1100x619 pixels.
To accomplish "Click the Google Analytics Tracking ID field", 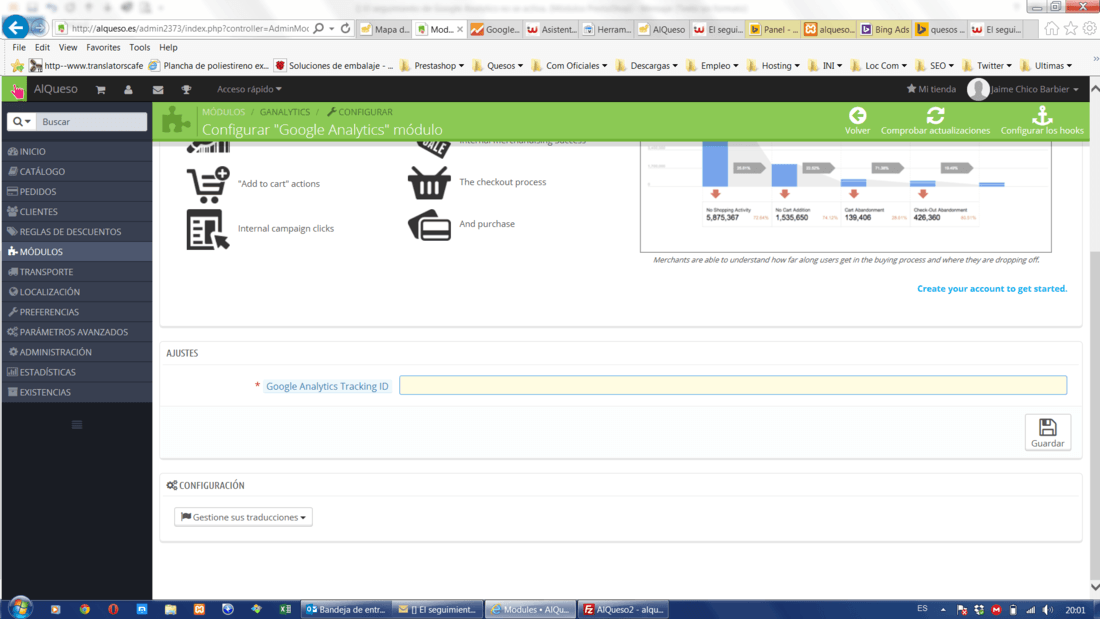I will tap(733, 385).
